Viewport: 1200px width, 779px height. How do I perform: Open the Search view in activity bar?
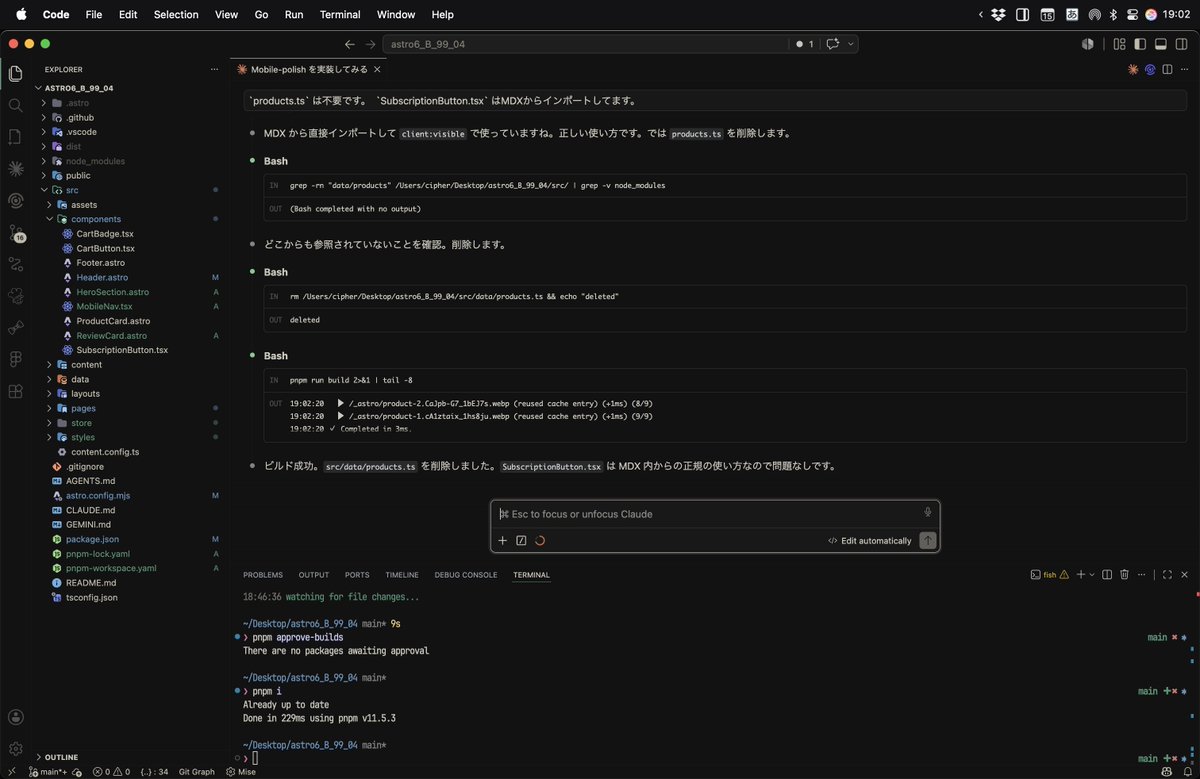click(x=15, y=105)
